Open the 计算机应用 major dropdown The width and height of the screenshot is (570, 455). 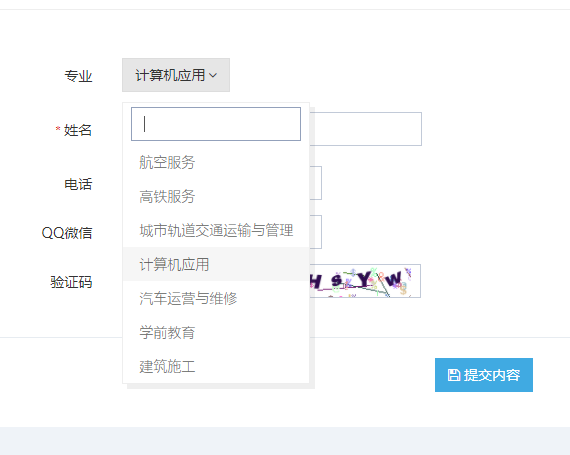point(176,75)
